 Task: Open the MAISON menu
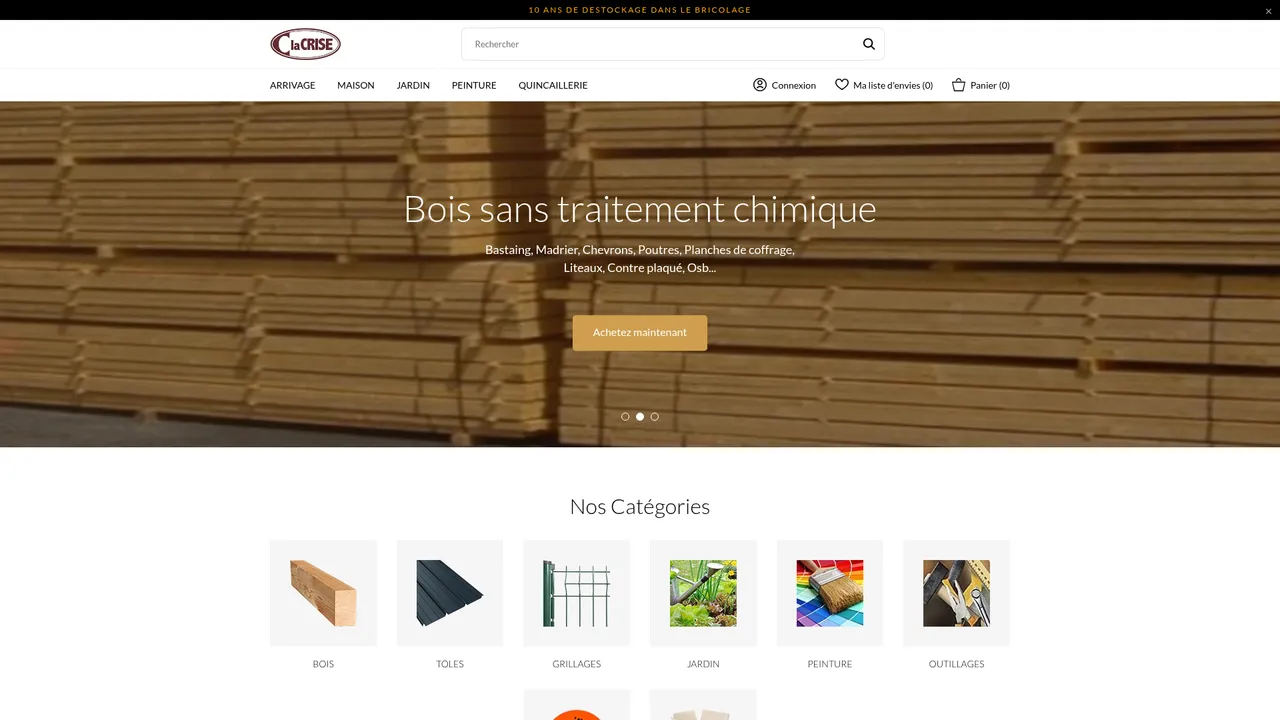tap(355, 85)
